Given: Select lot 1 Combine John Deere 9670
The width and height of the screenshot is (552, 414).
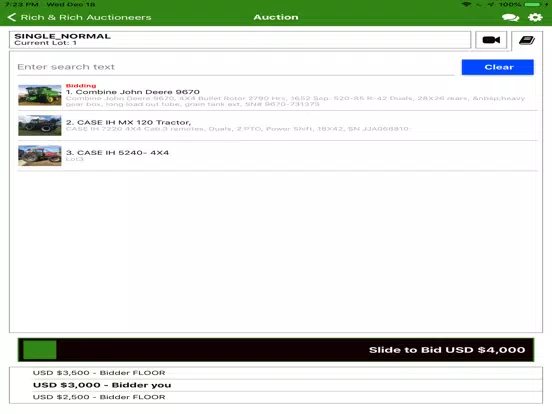Looking at the screenshot, I should (278, 95).
